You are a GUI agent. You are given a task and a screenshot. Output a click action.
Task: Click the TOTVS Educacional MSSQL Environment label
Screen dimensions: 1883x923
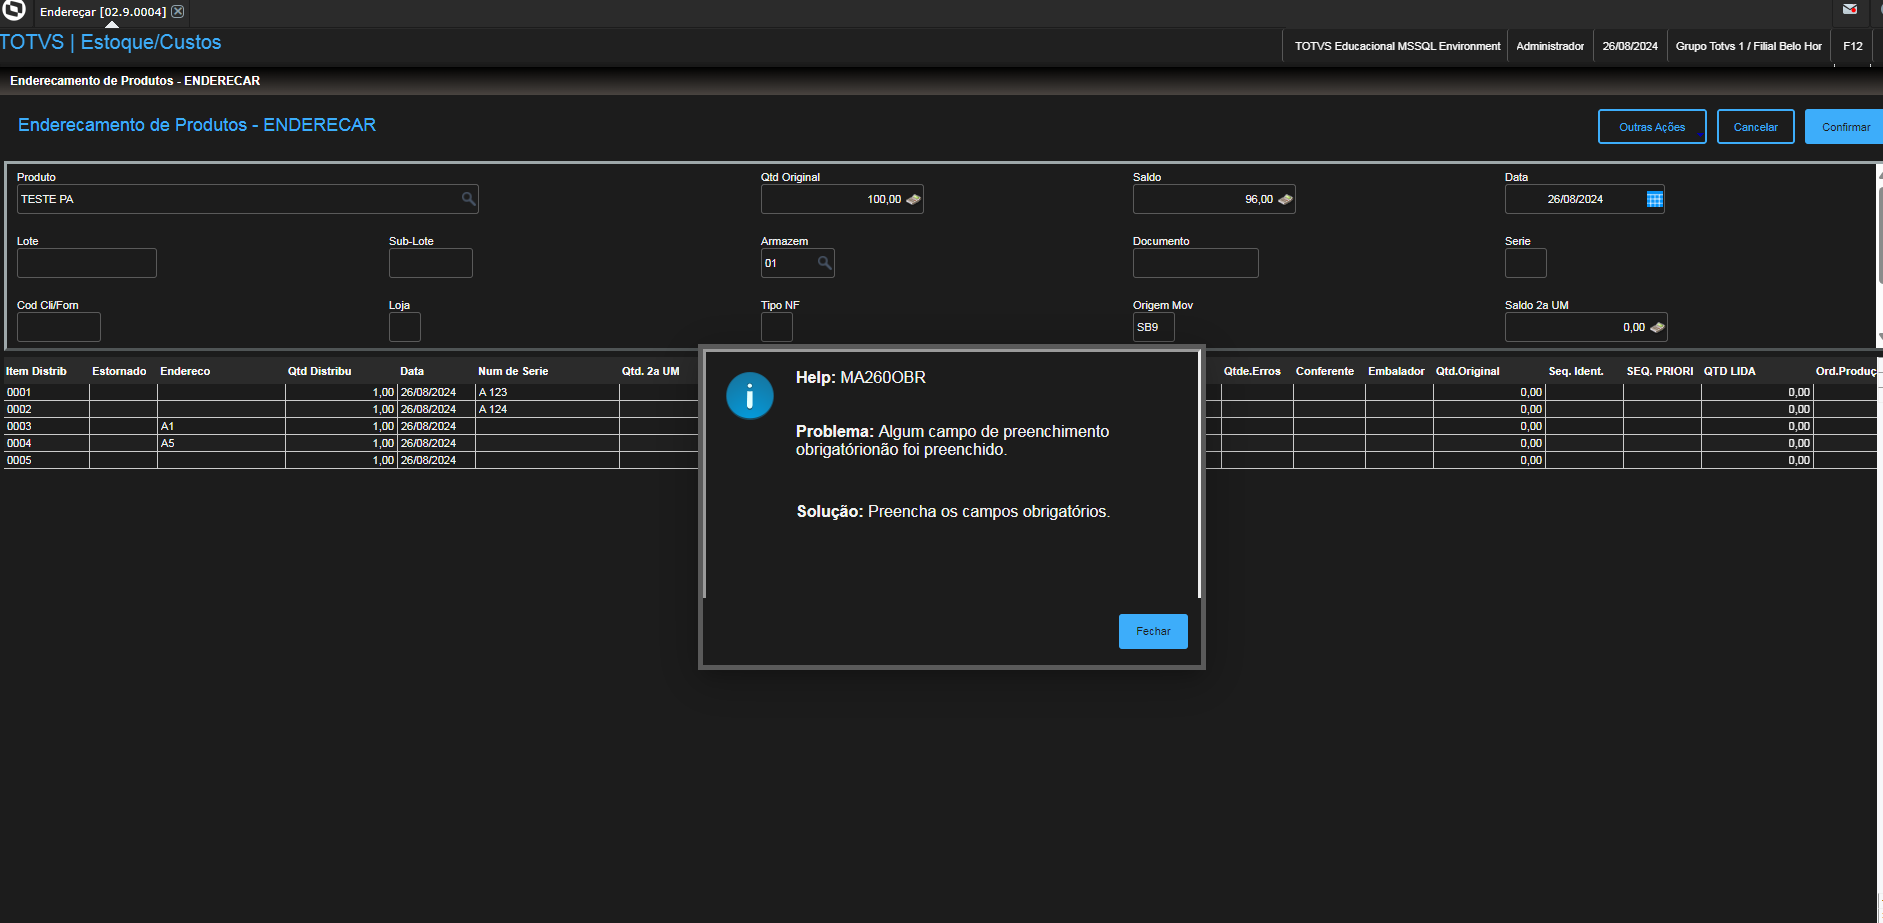pyautogui.click(x=1397, y=46)
